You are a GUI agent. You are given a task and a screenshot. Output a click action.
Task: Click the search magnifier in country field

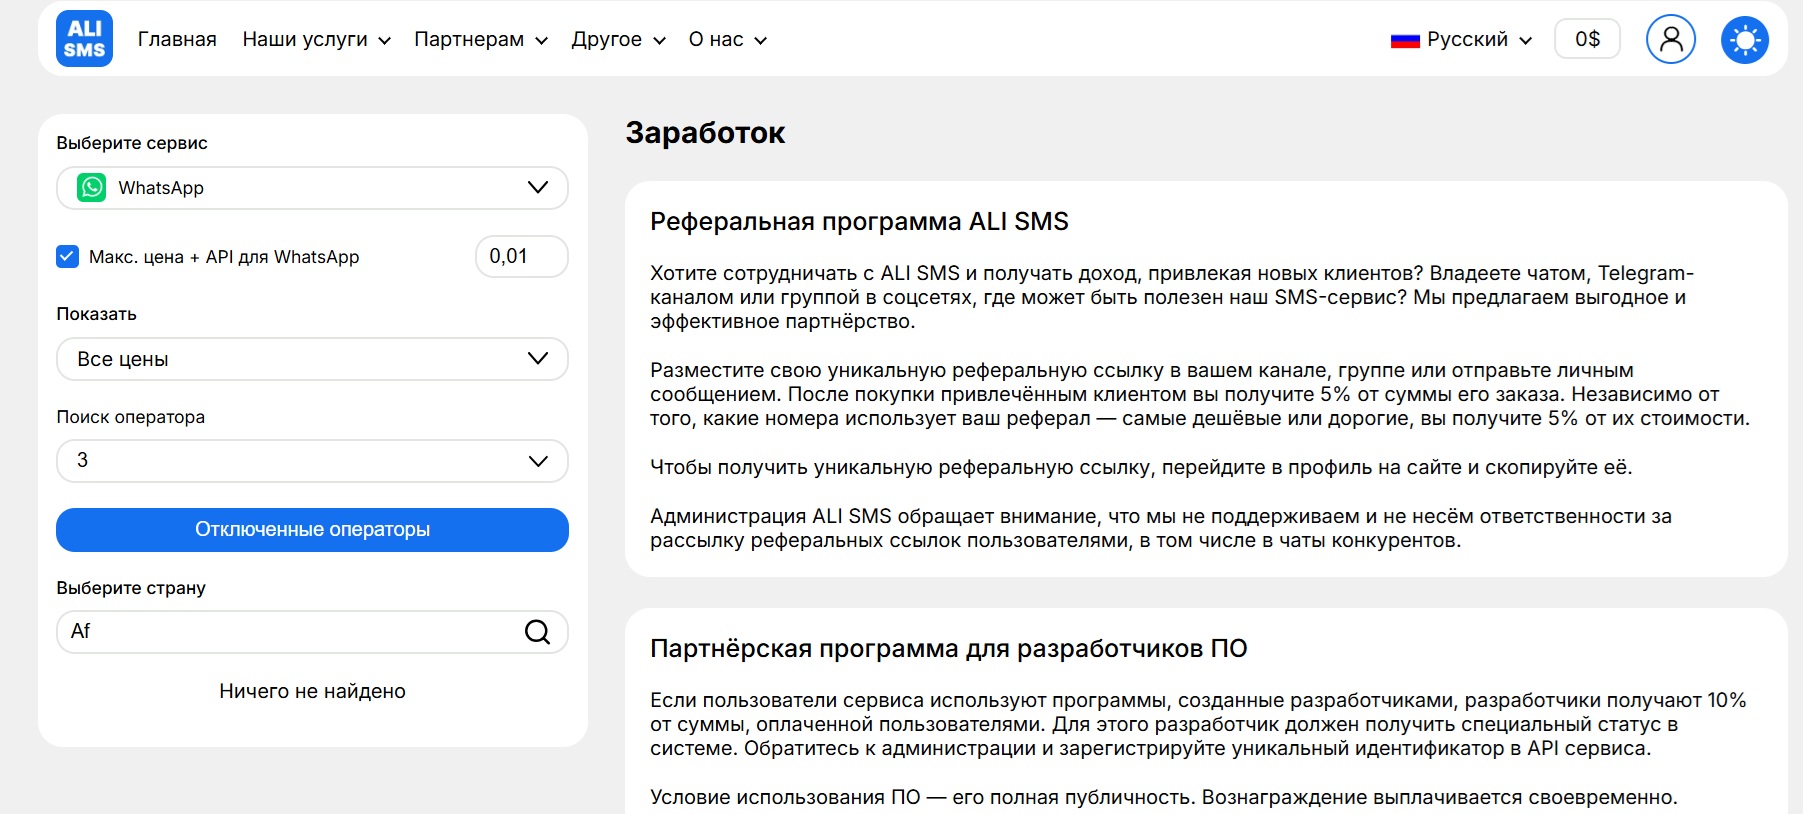[x=537, y=632]
